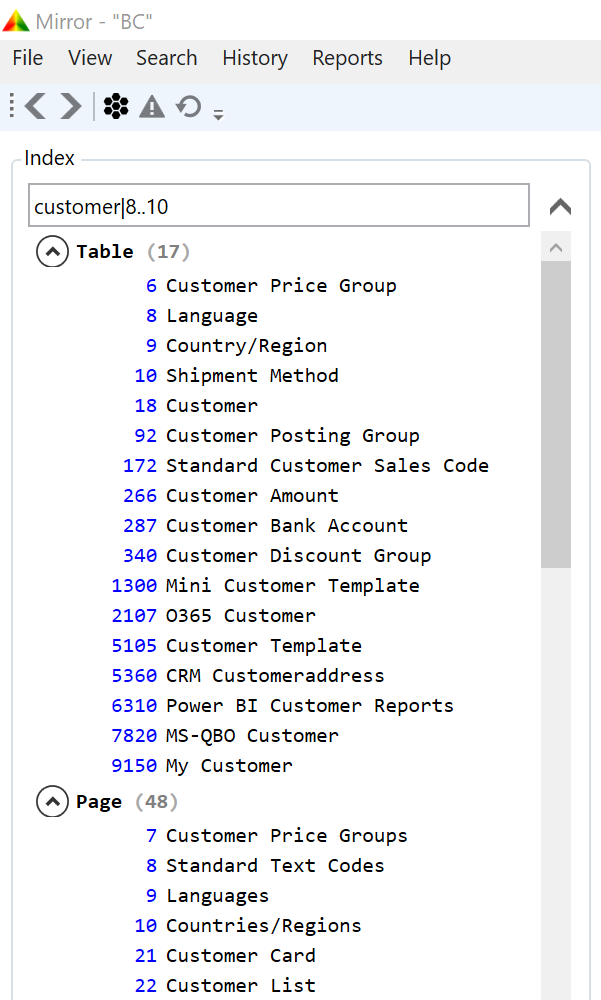This screenshot has height=1000, width=601.
Task: Open the Search menu
Action: click(x=167, y=58)
